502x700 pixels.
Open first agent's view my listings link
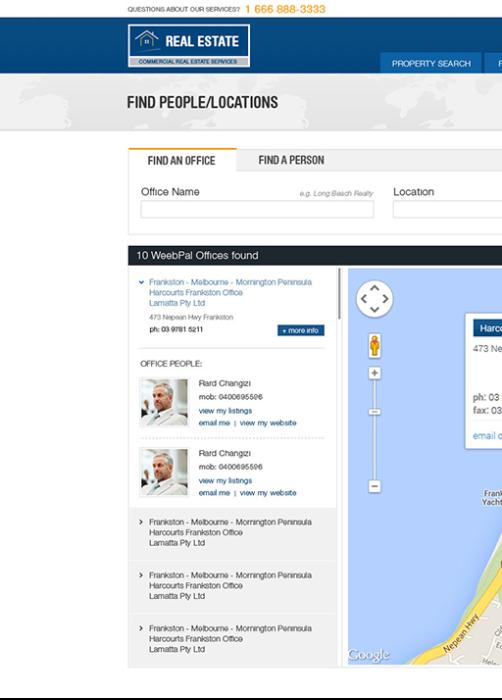tap(225, 411)
